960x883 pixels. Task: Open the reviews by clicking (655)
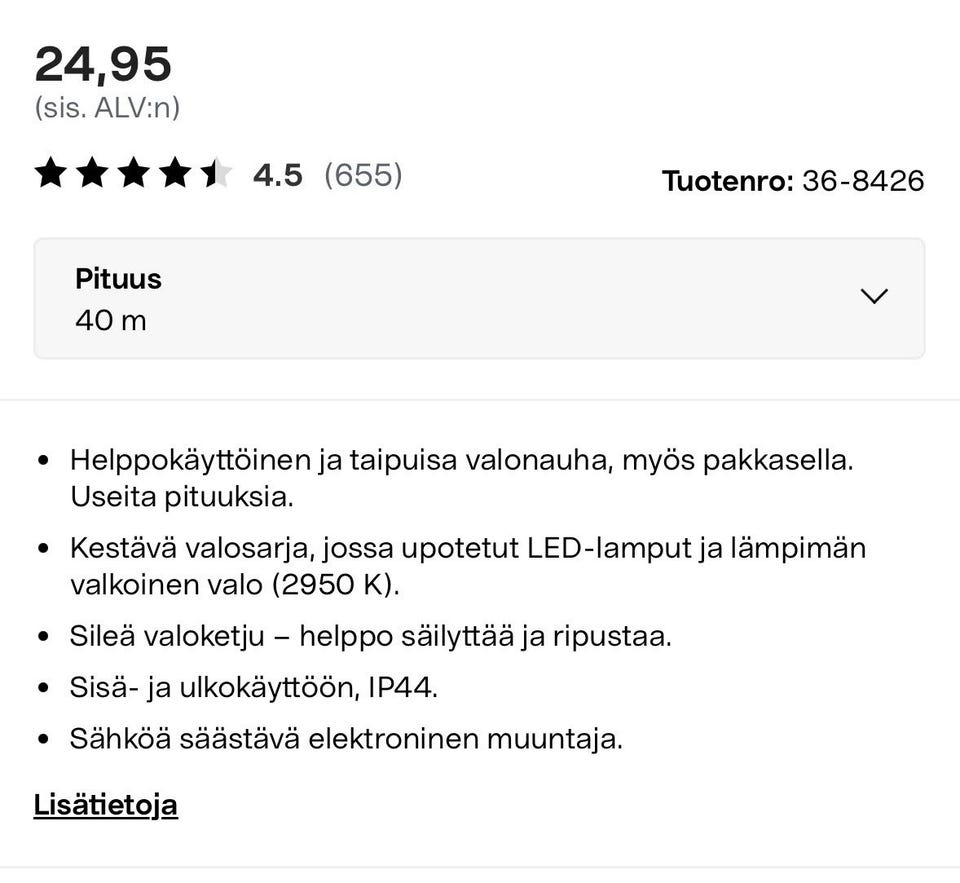[x=363, y=175]
